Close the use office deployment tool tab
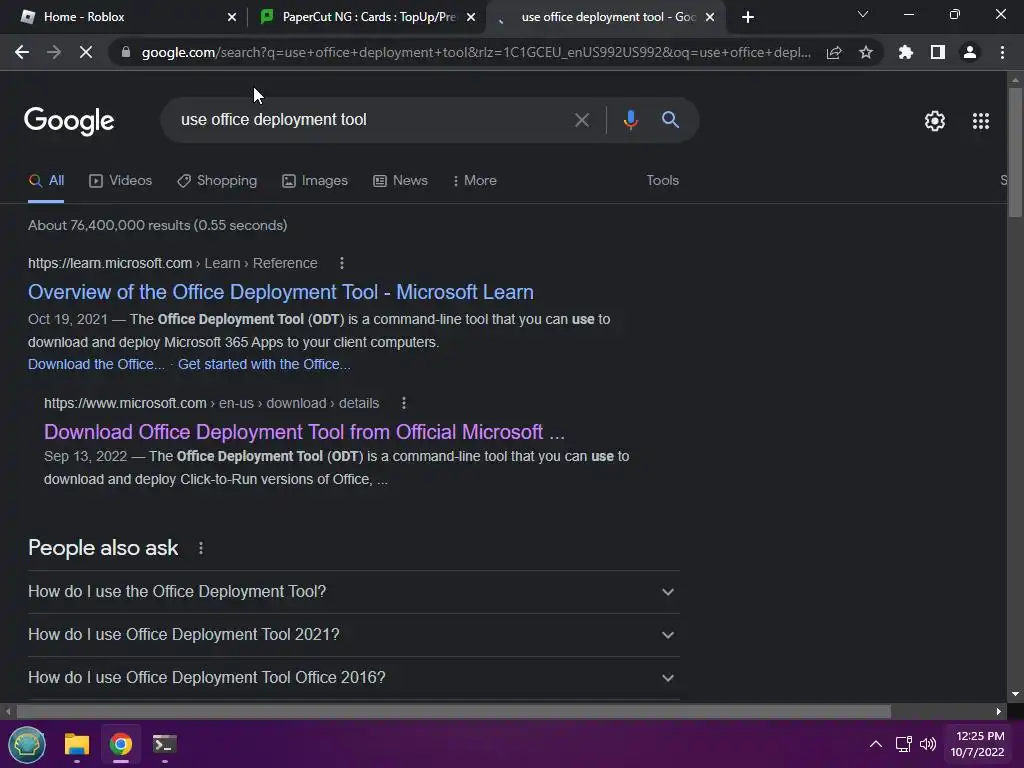 click(x=710, y=17)
